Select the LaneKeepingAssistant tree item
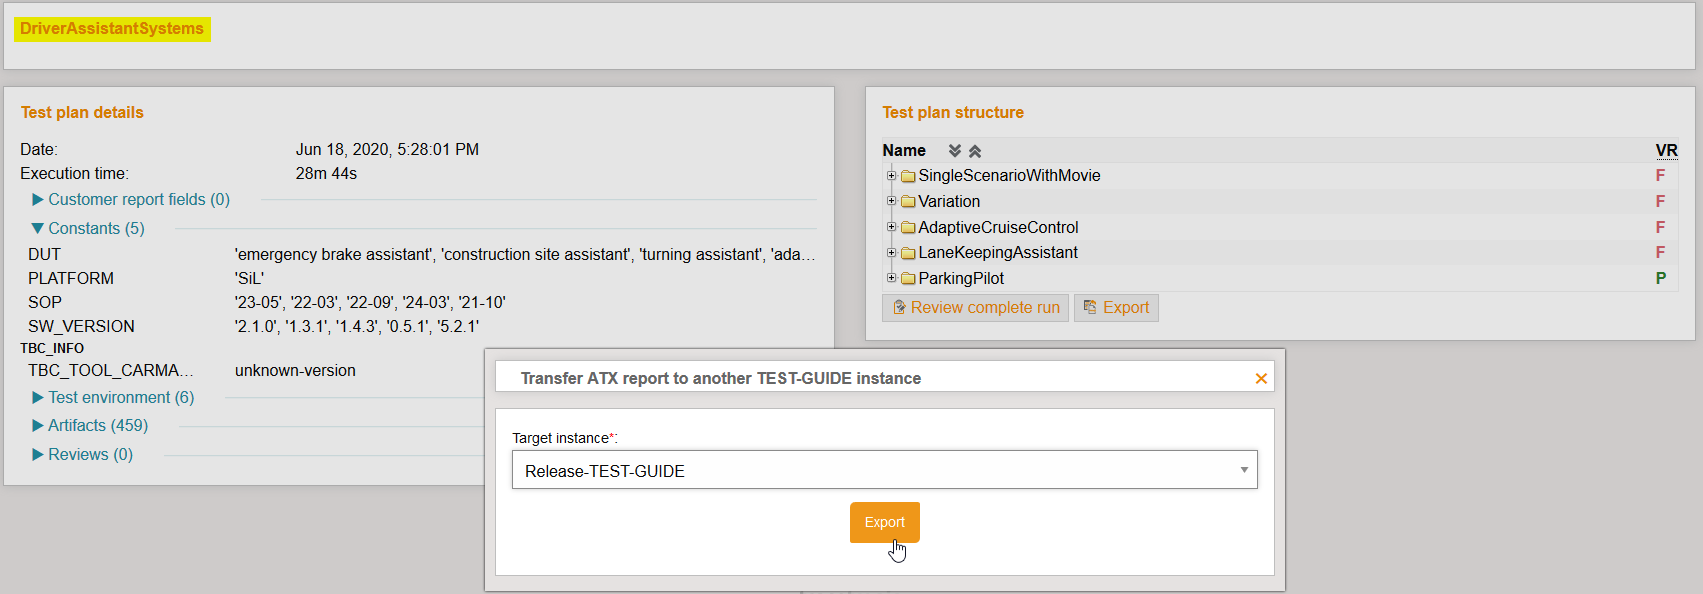This screenshot has height=594, width=1703. pyautogui.click(x=998, y=252)
